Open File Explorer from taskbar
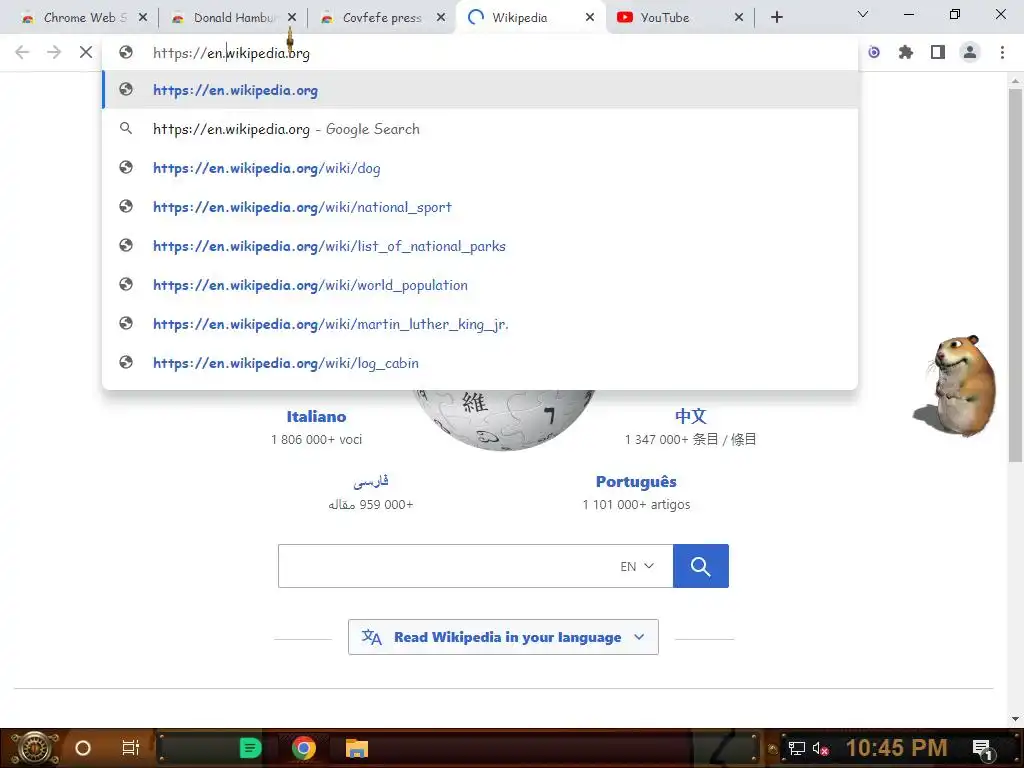The height and width of the screenshot is (768, 1024). pyautogui.click(x=357, y=748)
